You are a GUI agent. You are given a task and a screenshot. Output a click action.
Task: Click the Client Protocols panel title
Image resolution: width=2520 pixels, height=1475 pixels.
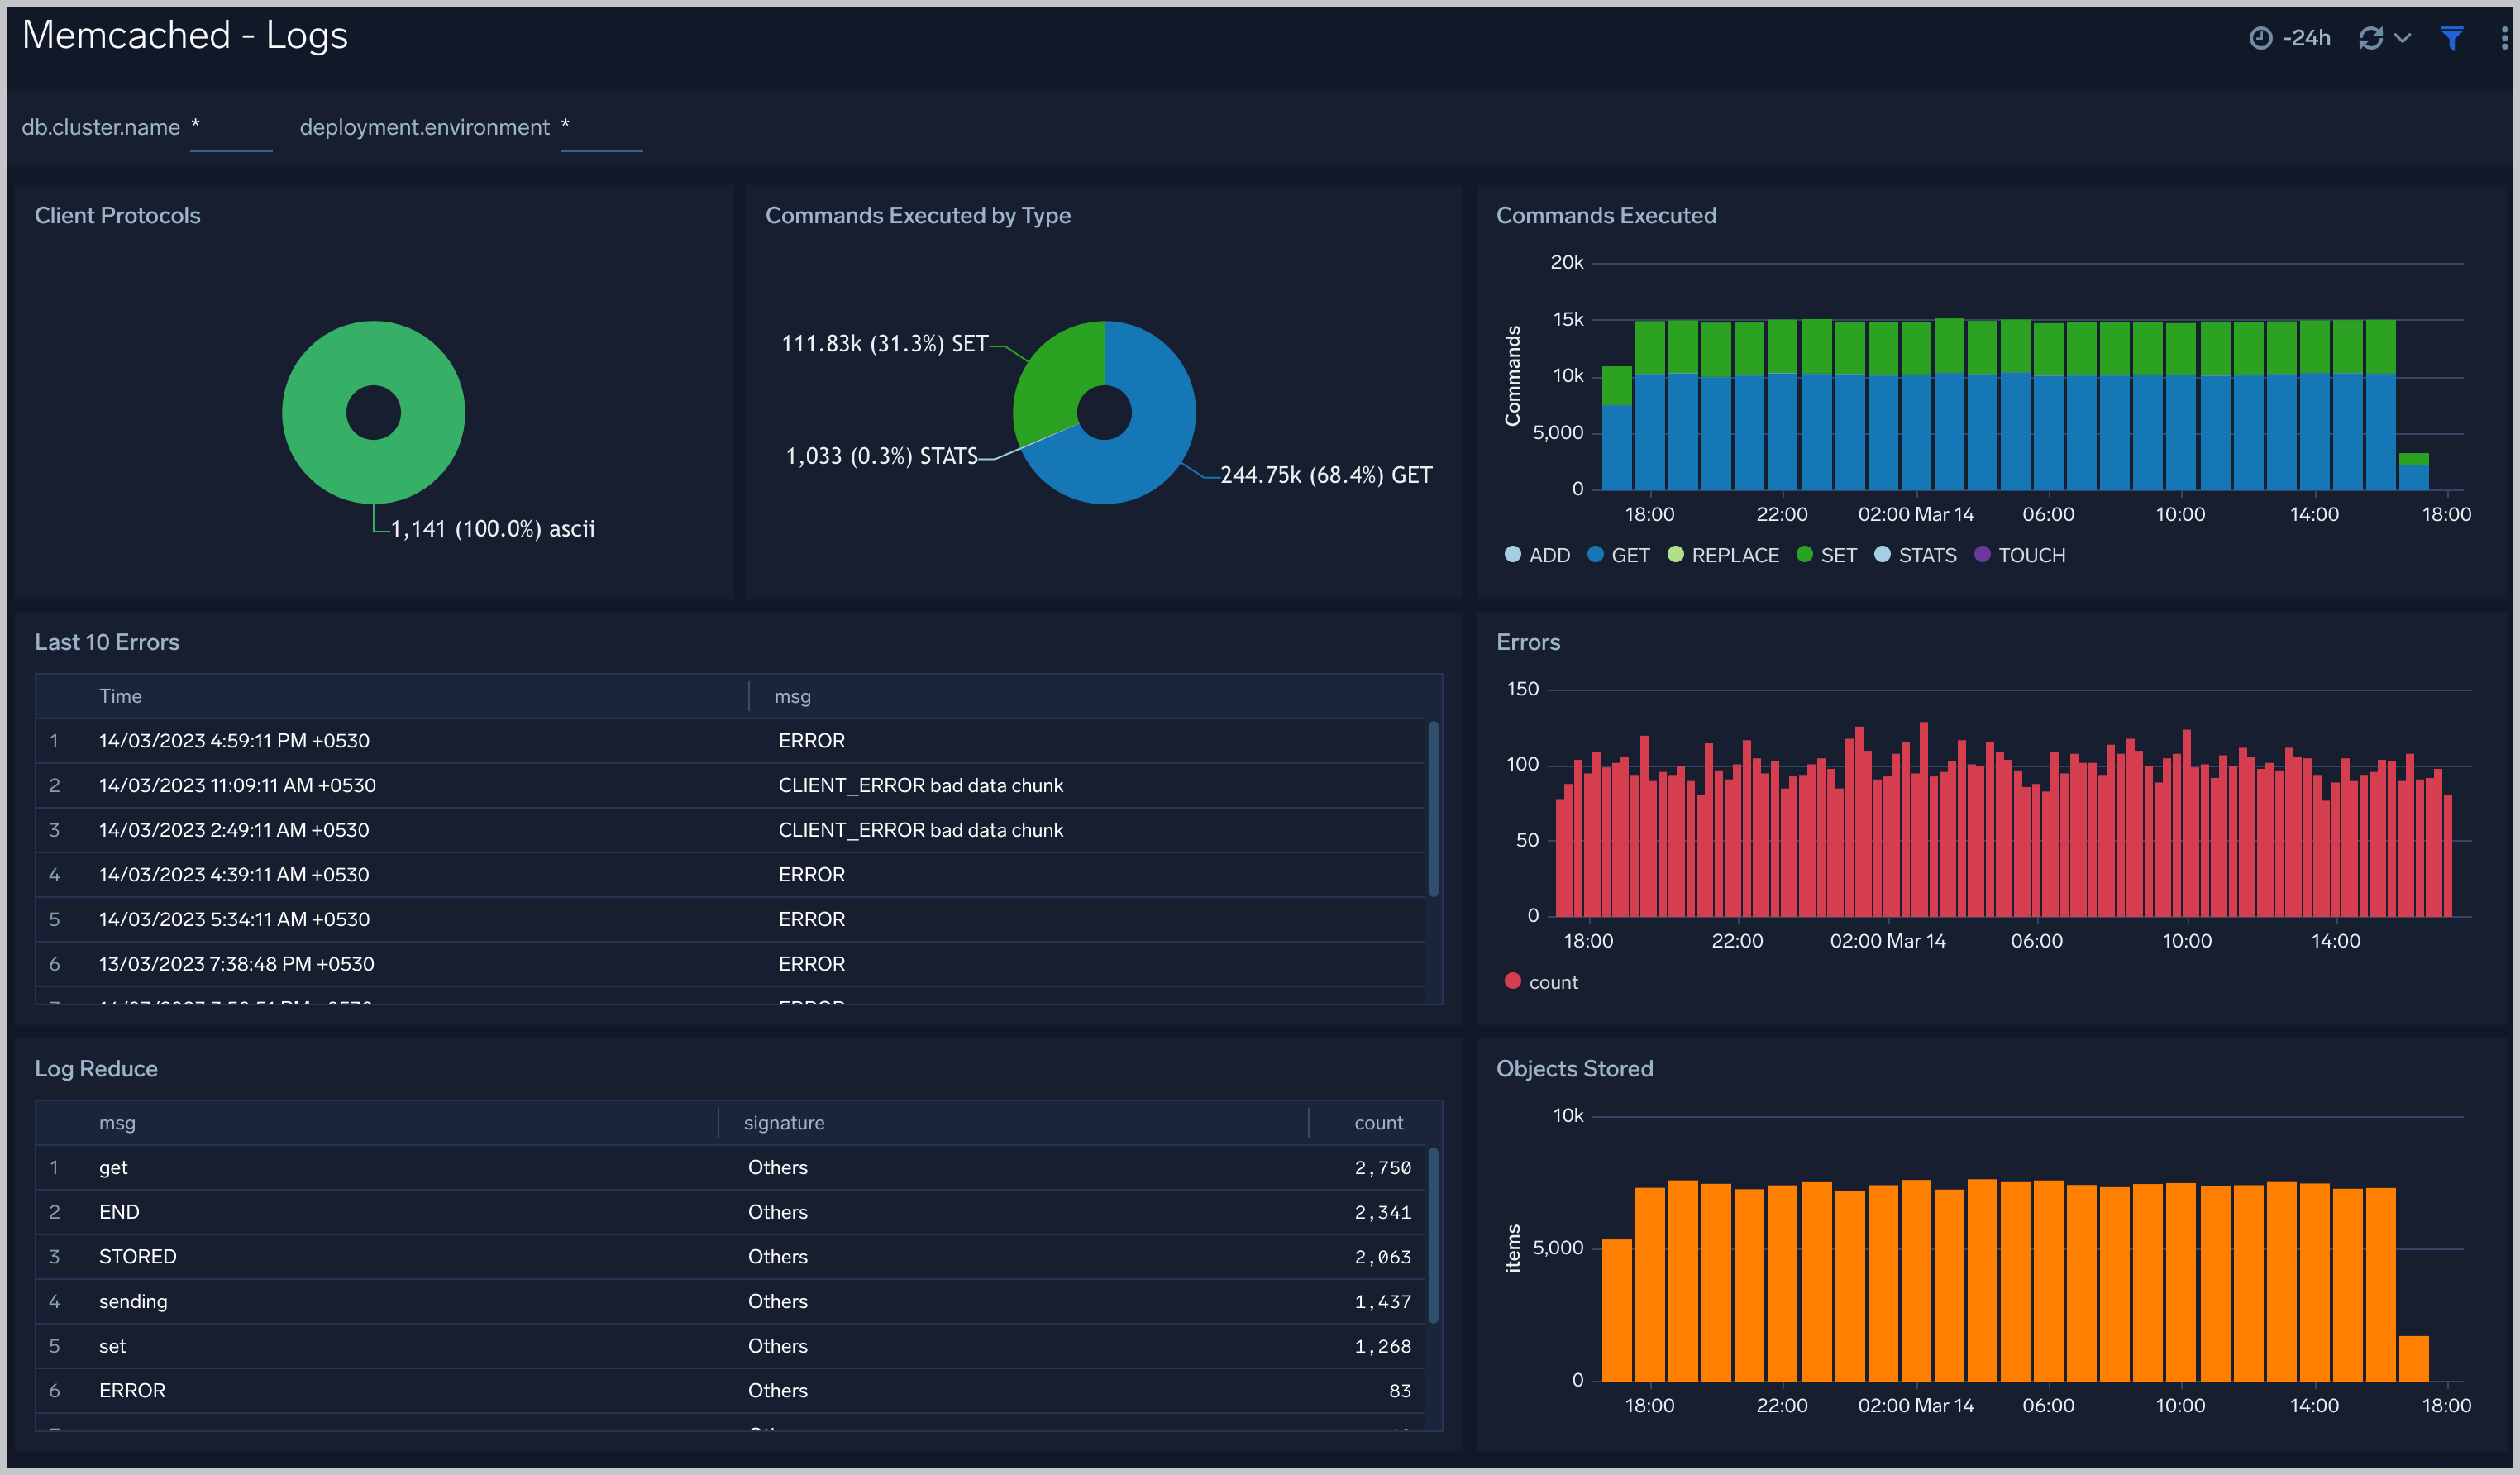(x=117, y=216)
